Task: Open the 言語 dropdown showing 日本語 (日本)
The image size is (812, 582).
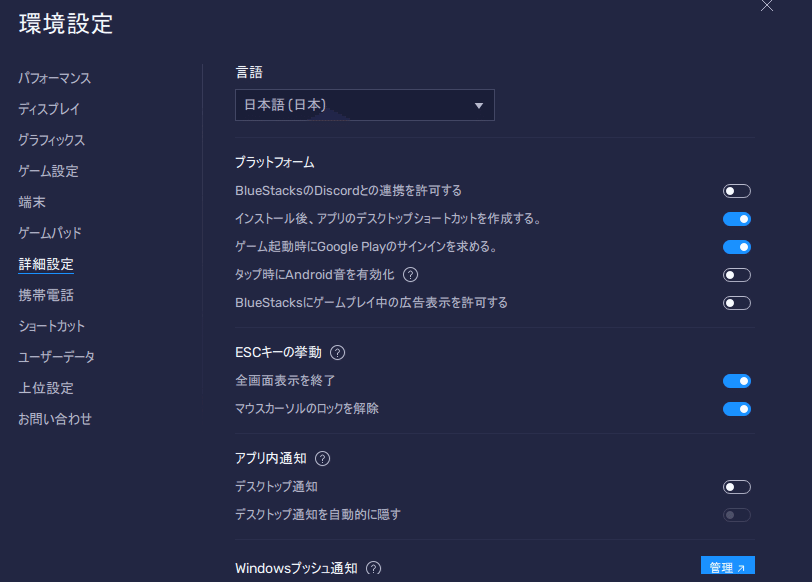Action: pyautogui.click(x=365, y=105)
